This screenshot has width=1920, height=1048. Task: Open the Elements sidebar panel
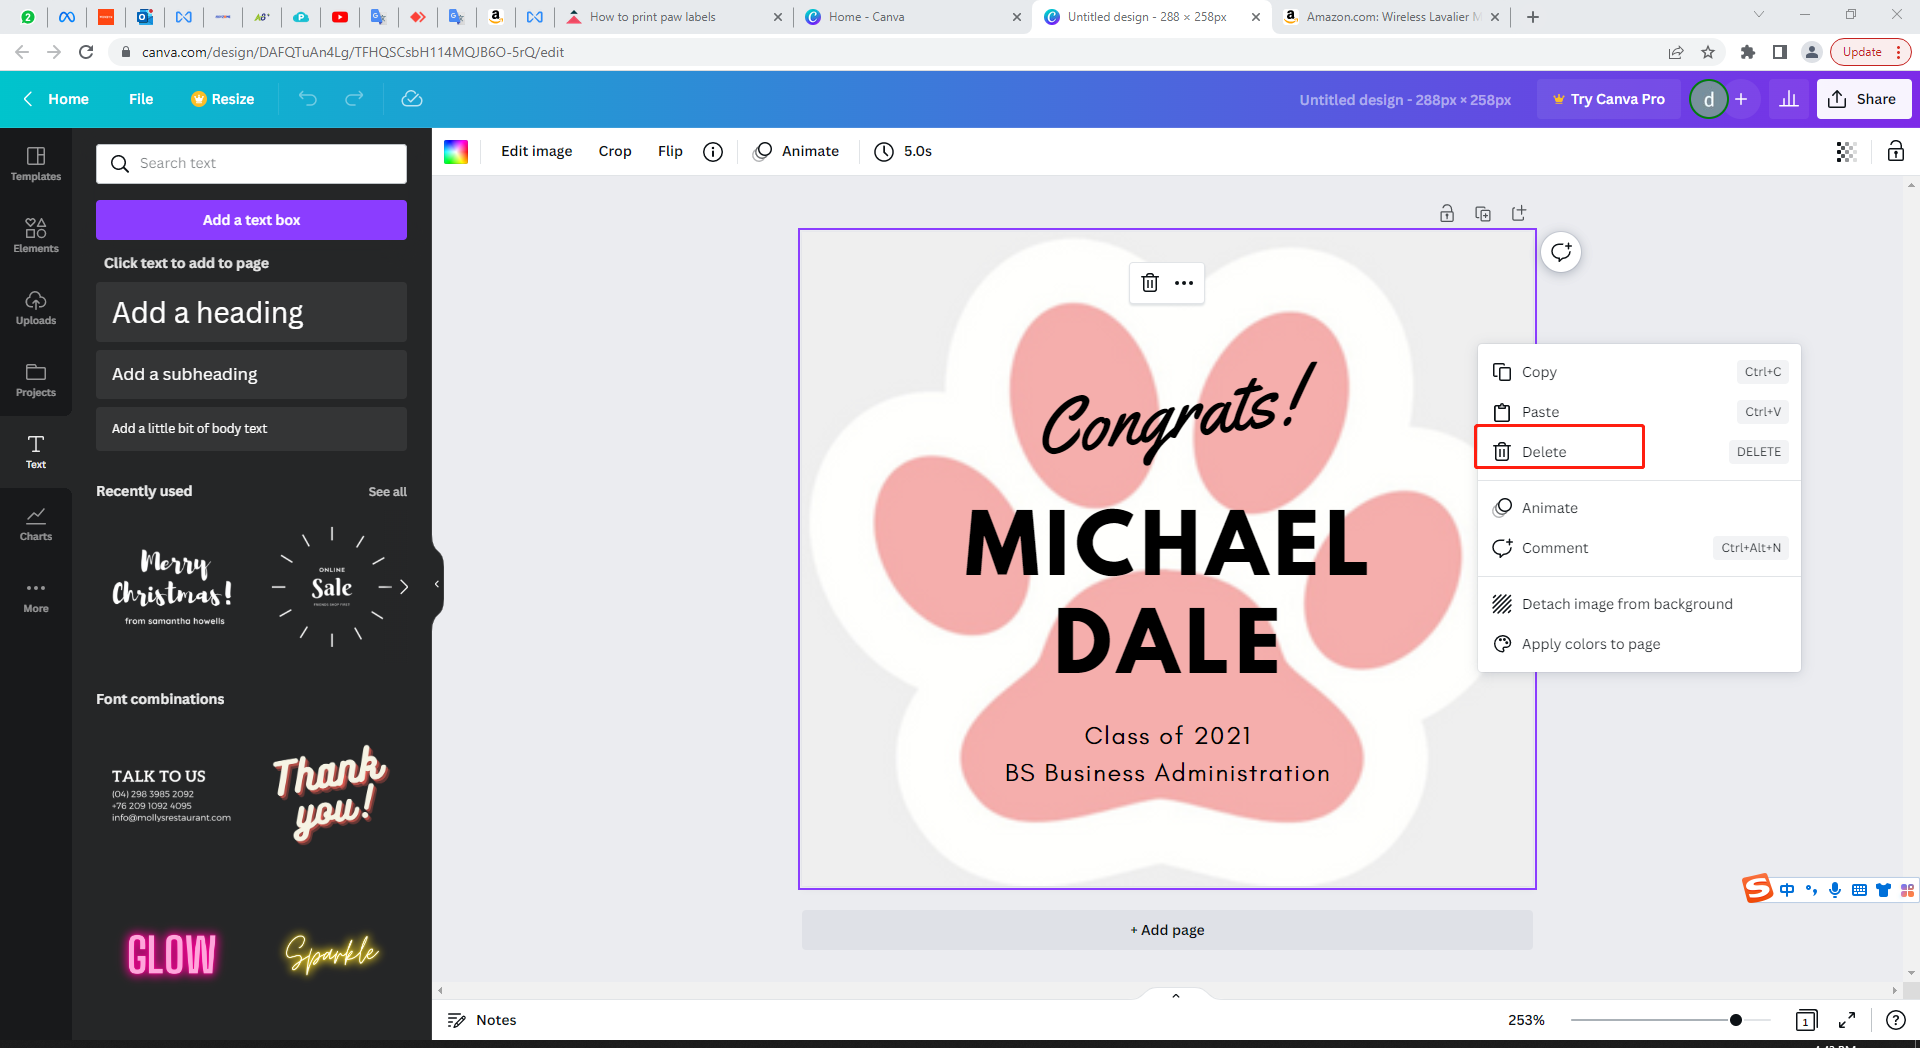coord(36,235)
